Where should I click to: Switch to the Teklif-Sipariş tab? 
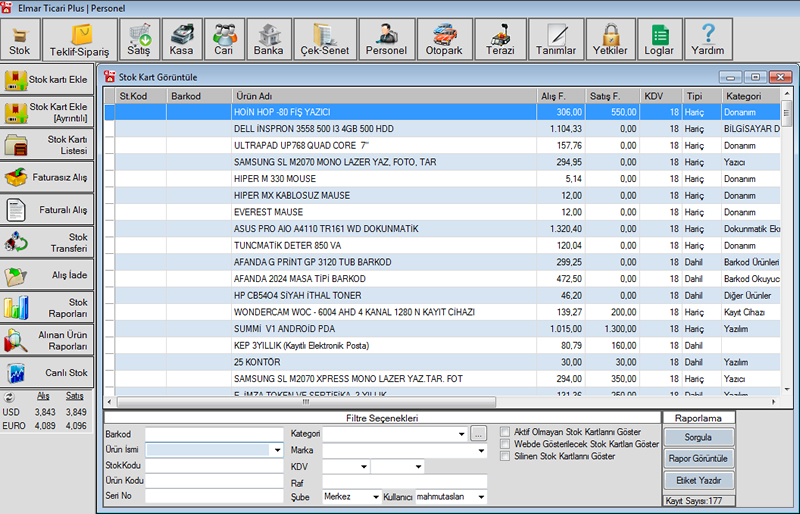point(80,39)
